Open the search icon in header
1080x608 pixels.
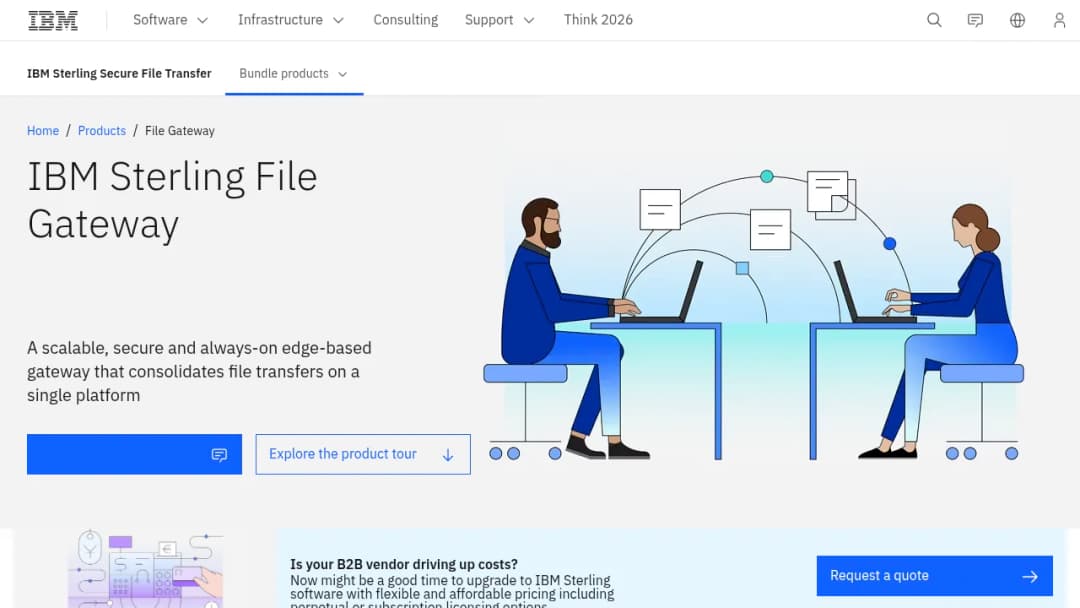pos(934,20)
